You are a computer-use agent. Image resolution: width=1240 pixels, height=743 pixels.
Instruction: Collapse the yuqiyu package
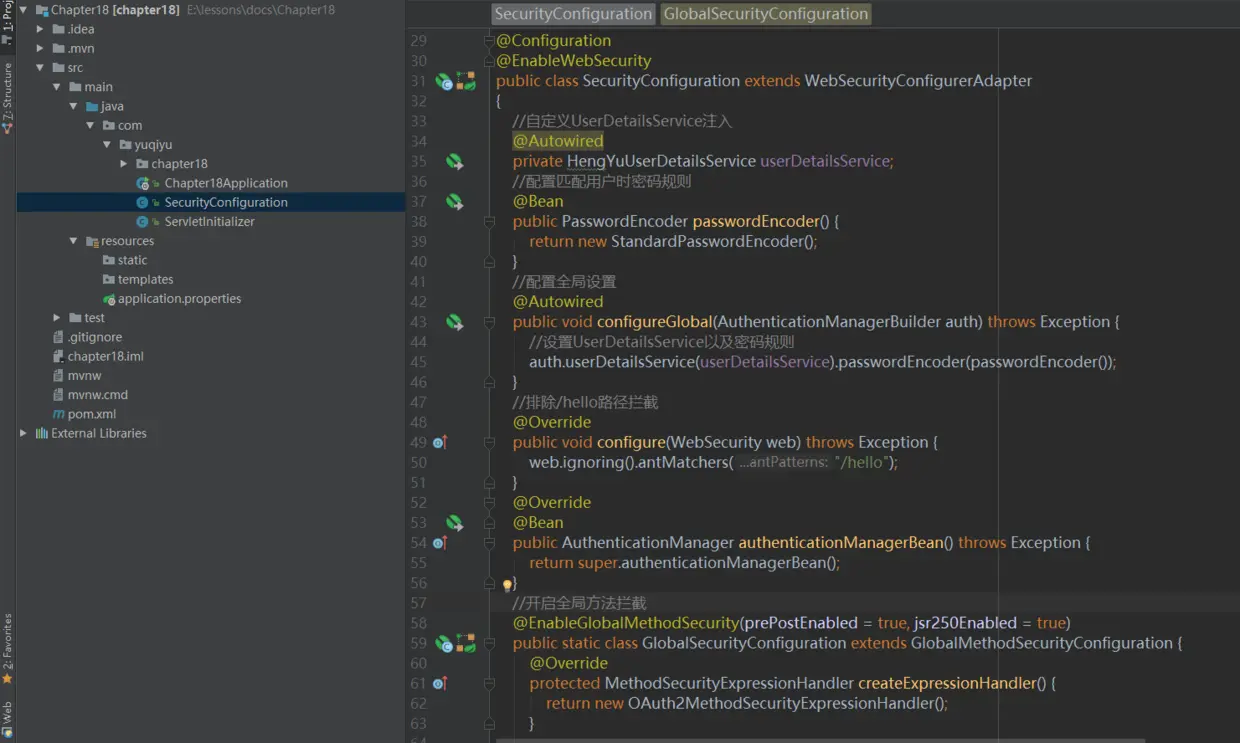pos(107,145)
